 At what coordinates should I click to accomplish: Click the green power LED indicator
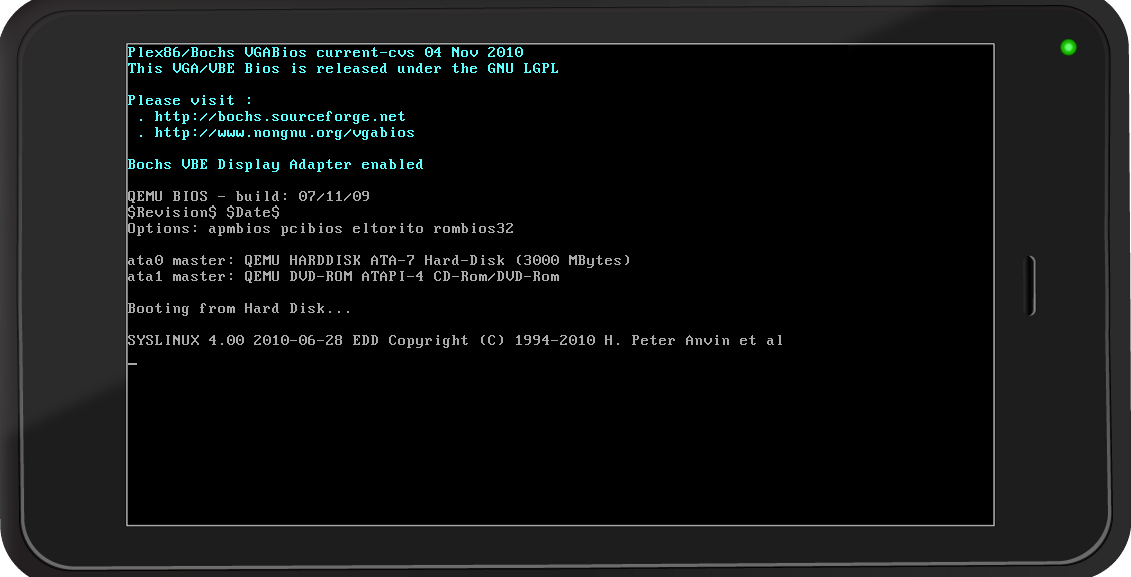[1068, 48]
